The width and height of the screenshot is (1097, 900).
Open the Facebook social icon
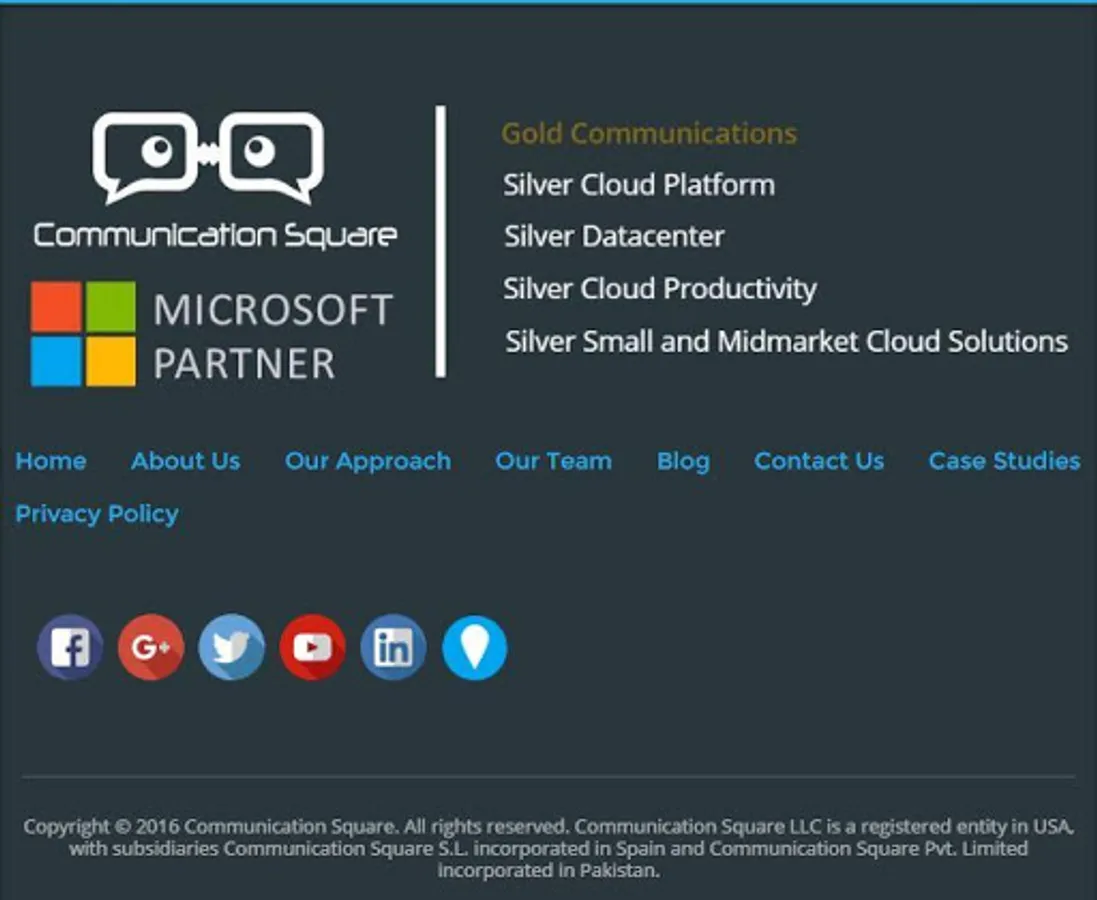[70, 647]
